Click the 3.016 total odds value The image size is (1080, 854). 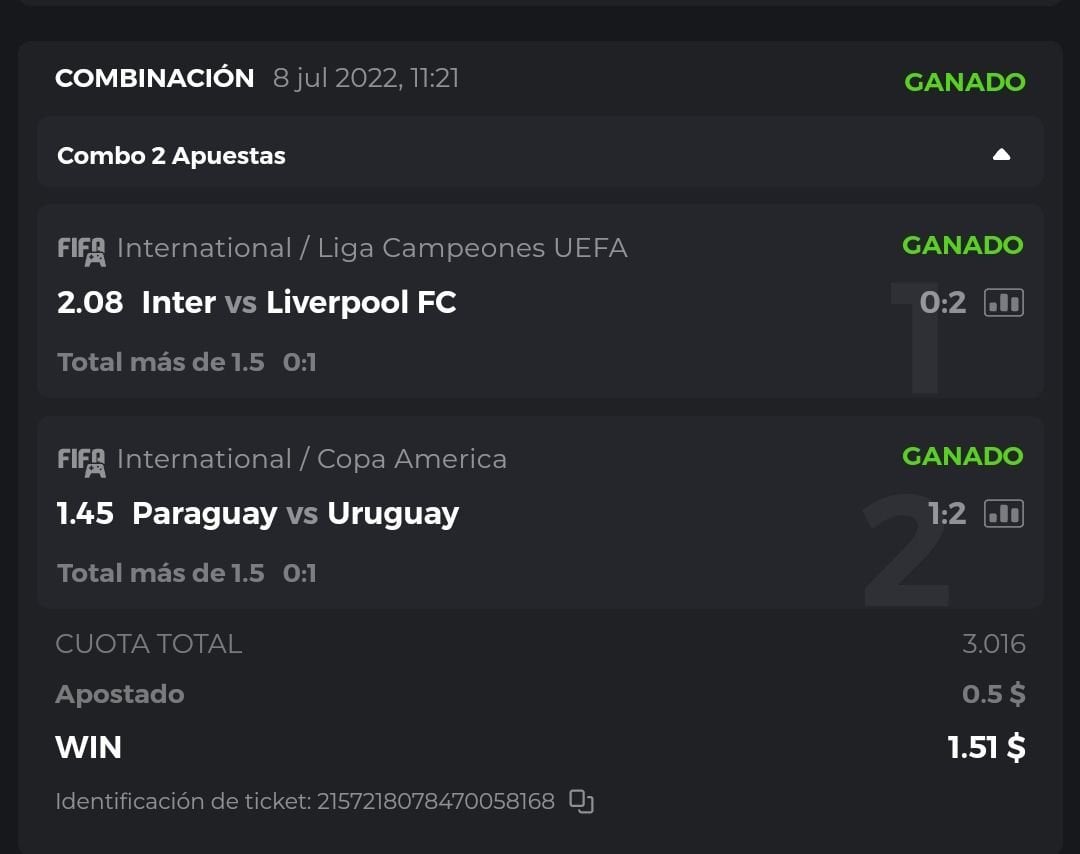click(x=993, y=643)
